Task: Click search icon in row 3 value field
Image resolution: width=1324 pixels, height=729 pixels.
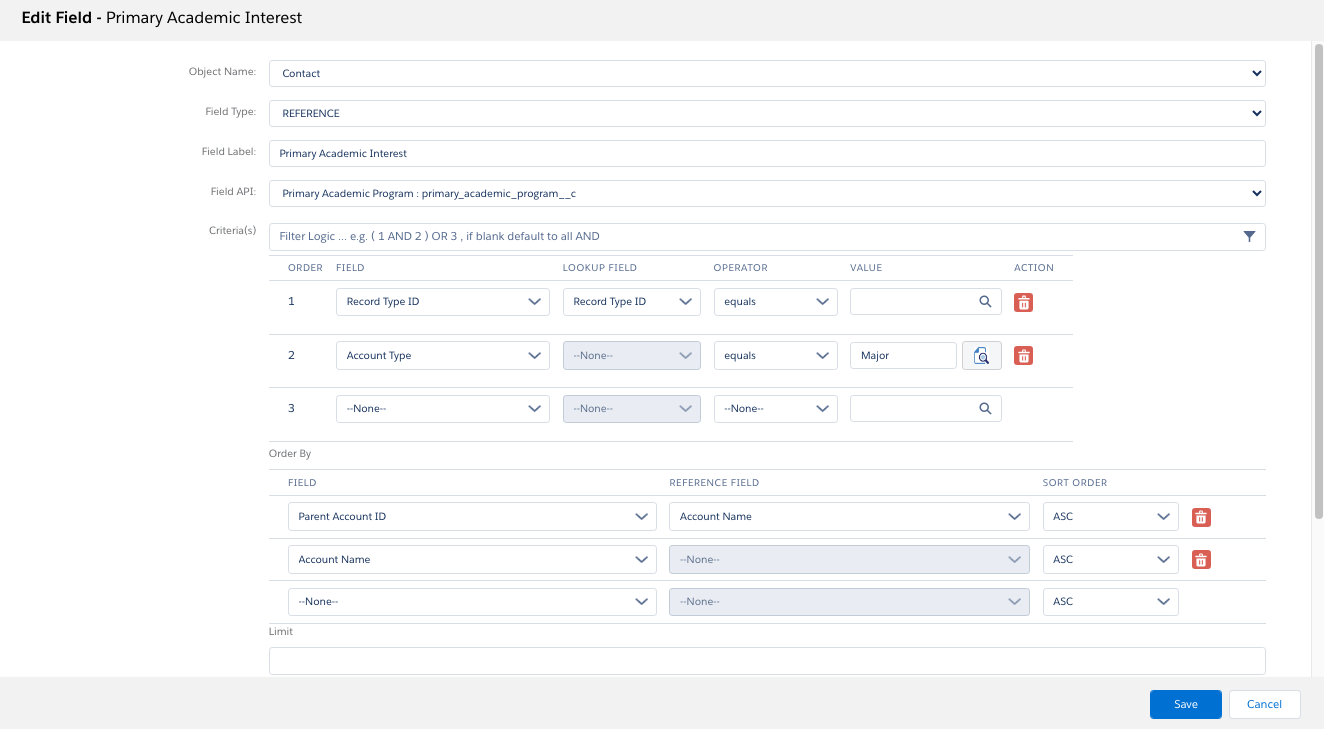Action: click(x=985, y=409)
